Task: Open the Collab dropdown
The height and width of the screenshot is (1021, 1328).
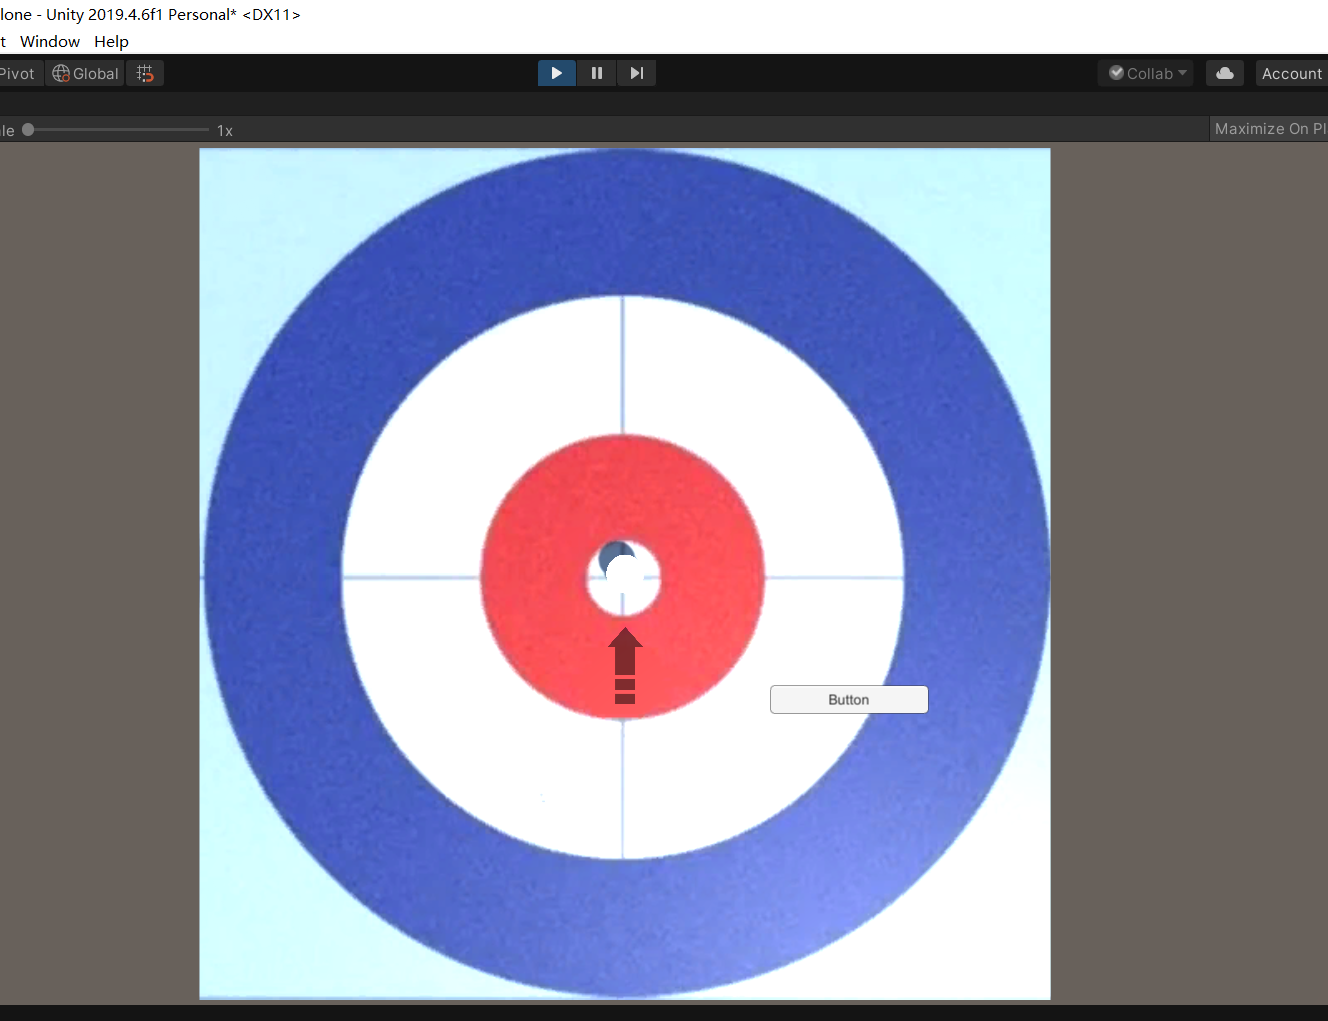Action: tap(1146, 73)
